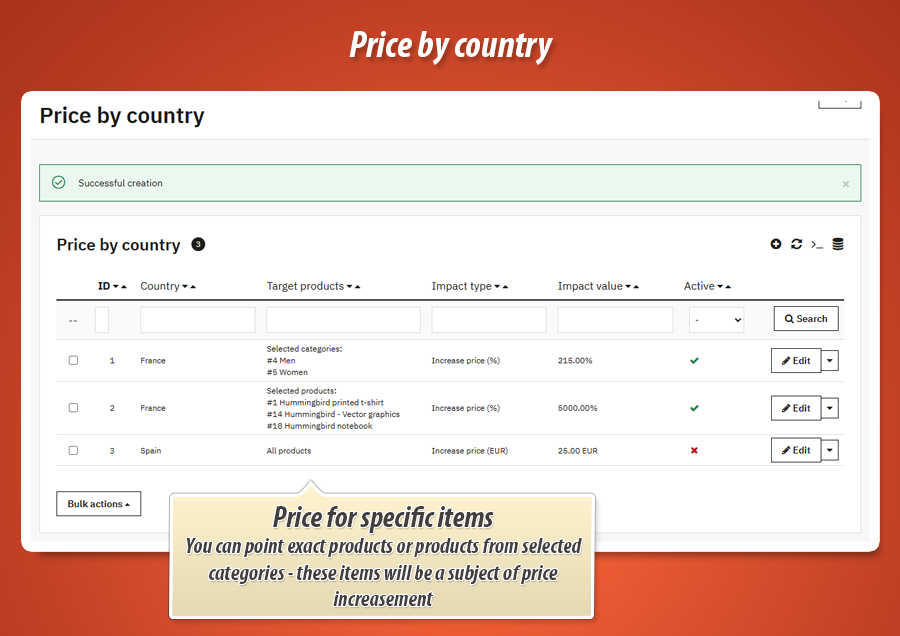Click the add new record plus icon
Image resolution: width=900 pixels, height=636 pixels.
pos(776,244)
